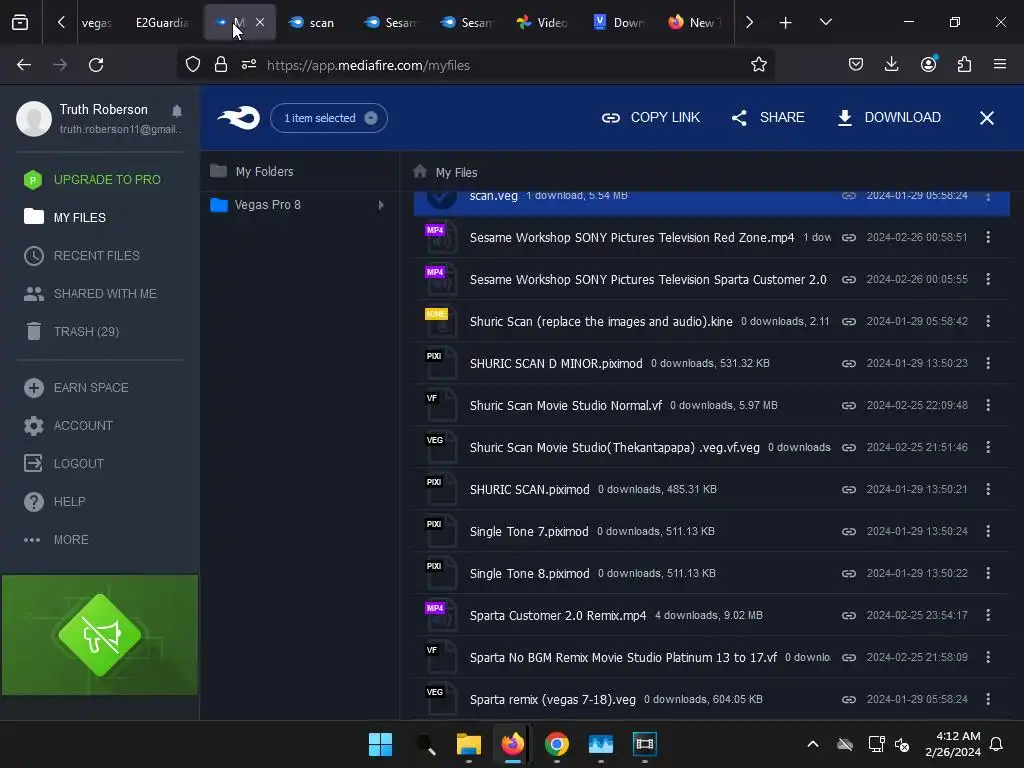Click the My Files home breadcrumb icon
This screenshot has height=768, width=1024.
[420, 172]
